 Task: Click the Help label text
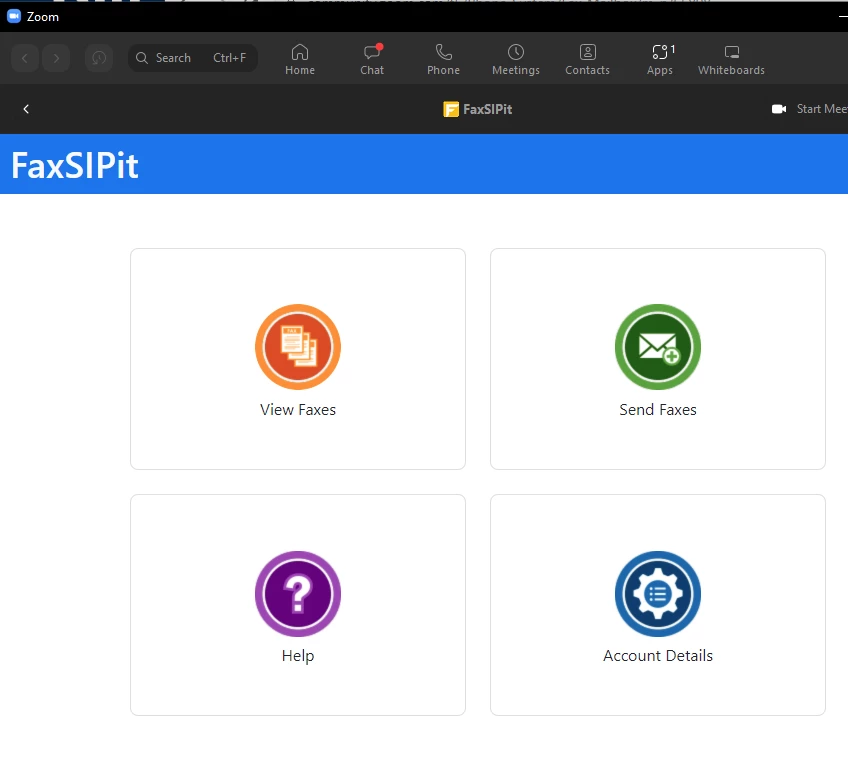coord(298,656)
